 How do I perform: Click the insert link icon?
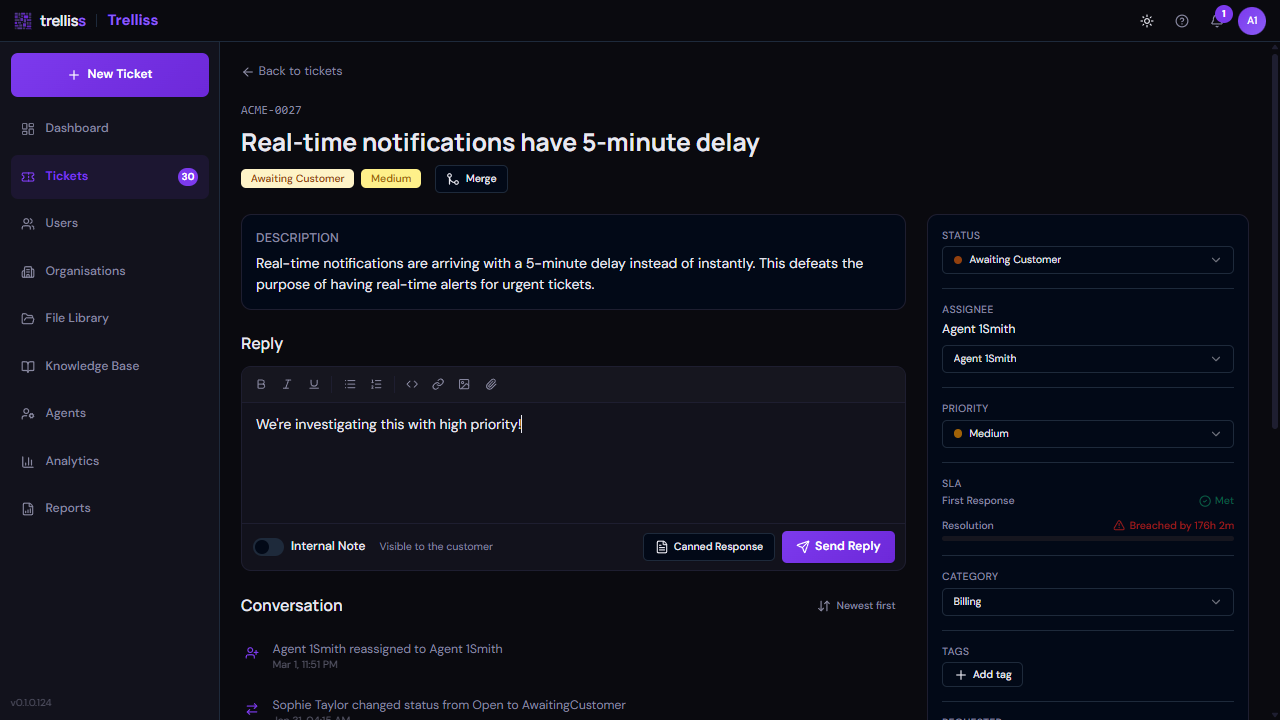[x=438, y=384]
